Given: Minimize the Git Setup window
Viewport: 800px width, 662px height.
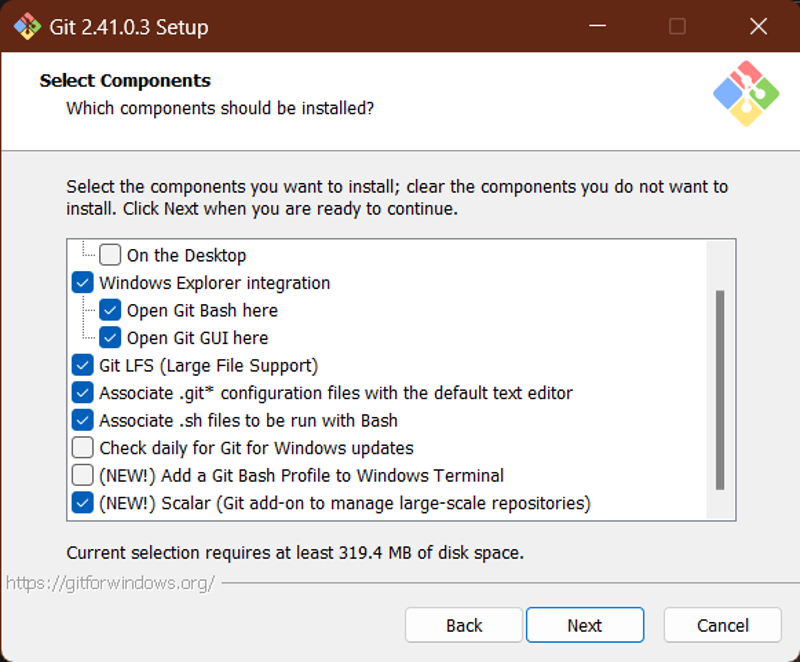Looking at the screenshot, I should pos(597,26).
